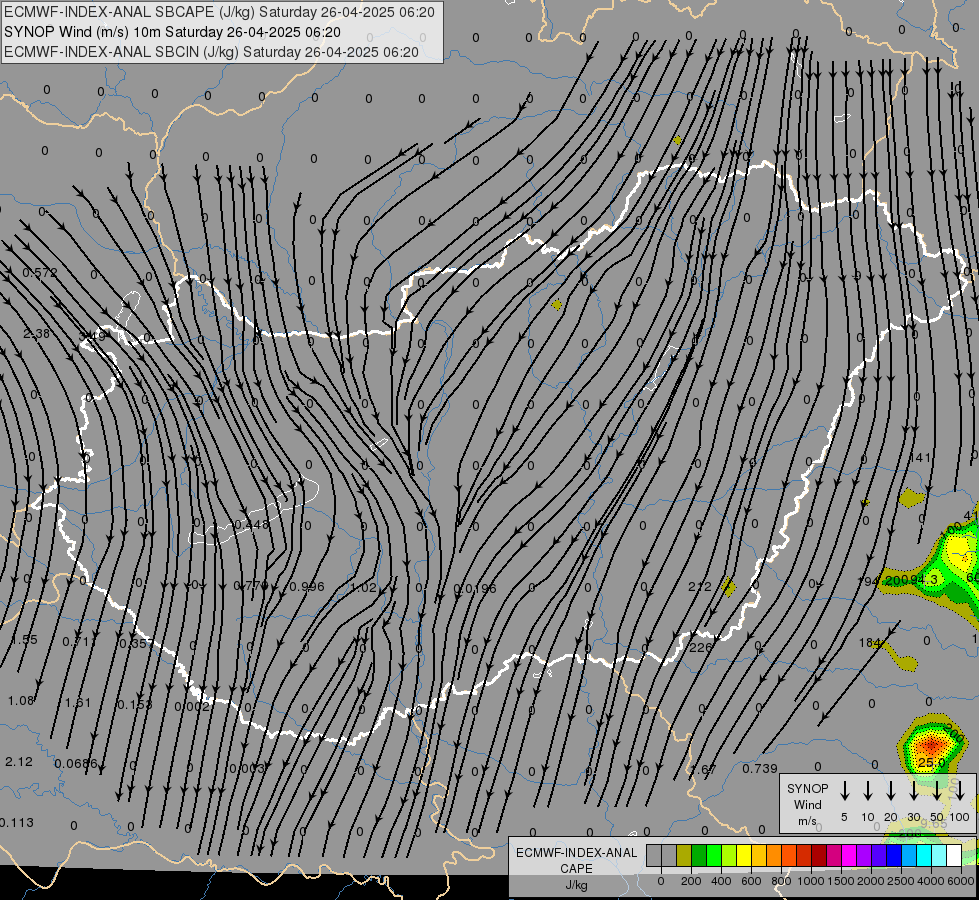Select the bright magenta CAPE legend swatch

[x=849, y=855]
